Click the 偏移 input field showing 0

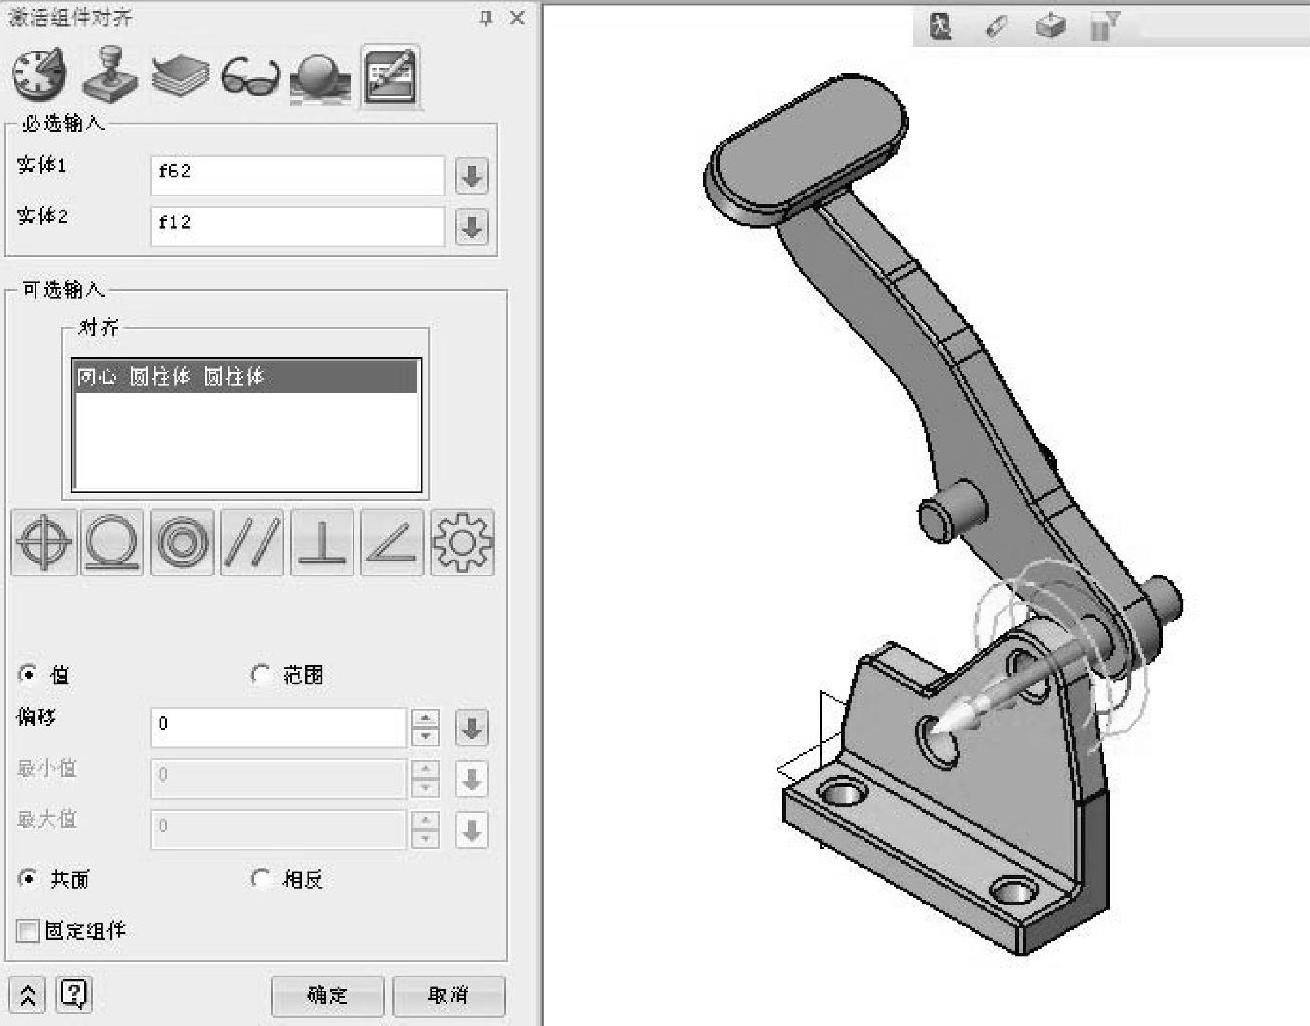(x=279, y=728)
